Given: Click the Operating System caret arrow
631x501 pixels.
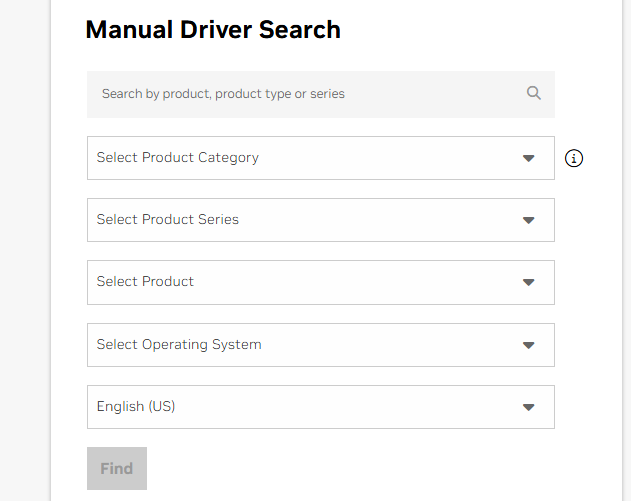Looking at the screenshot, I should coord(529,345).
